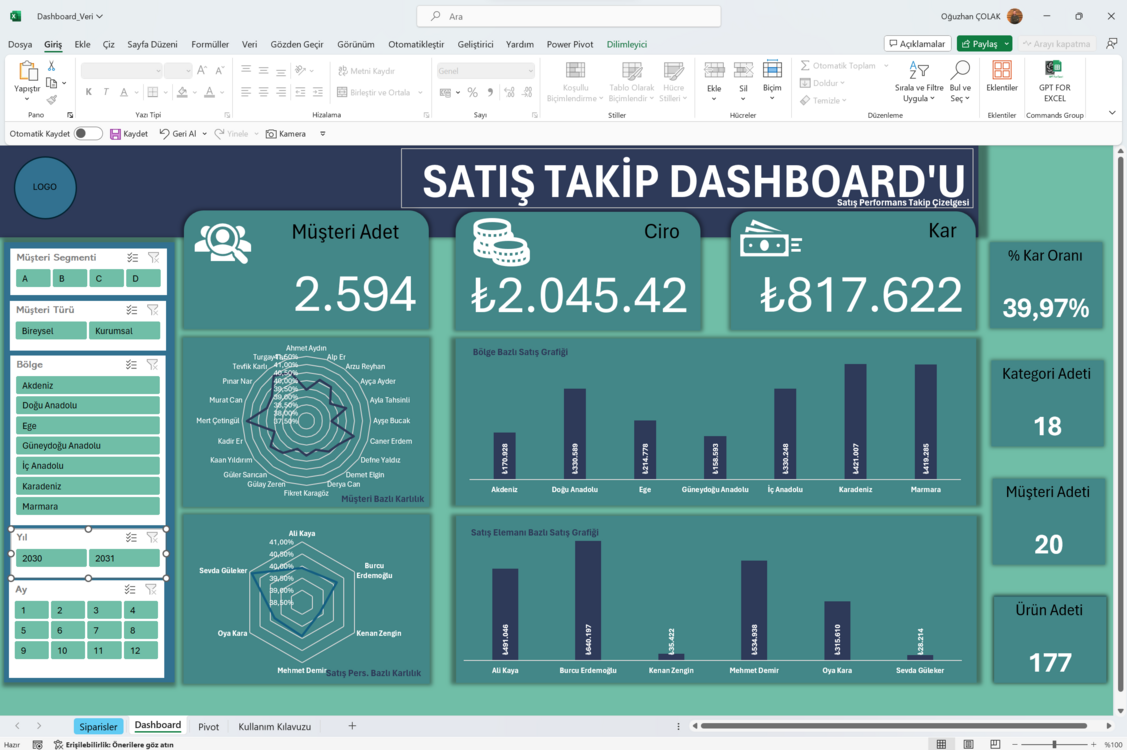
Task: Click in the Ara search box
Action: tap(569, 16)
